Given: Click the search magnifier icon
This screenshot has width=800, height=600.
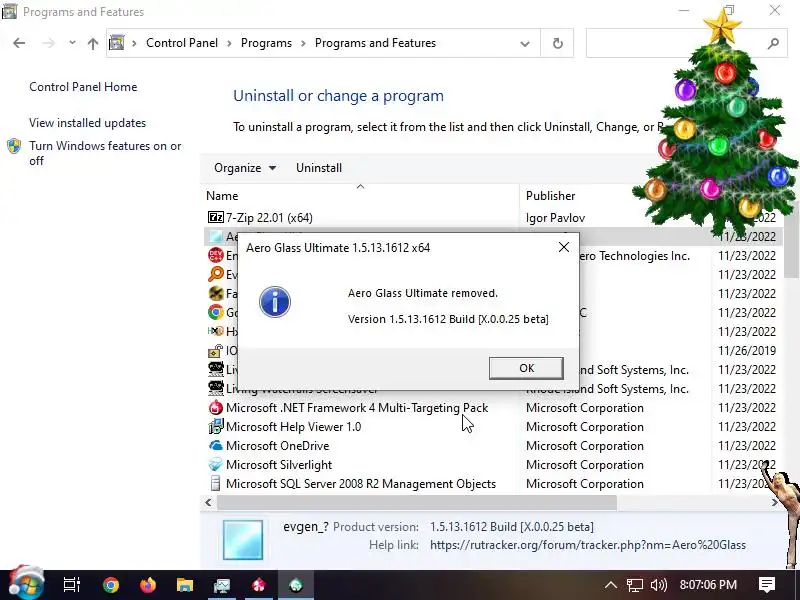Looking at the screenshot, I should pyautogui.click(x=773, y=43).
